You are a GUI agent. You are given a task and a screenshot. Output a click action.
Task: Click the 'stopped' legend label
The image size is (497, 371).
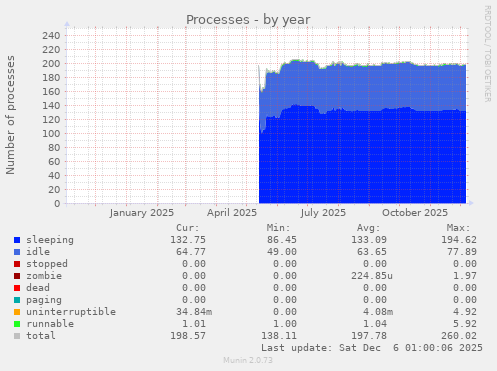(47, 264)
